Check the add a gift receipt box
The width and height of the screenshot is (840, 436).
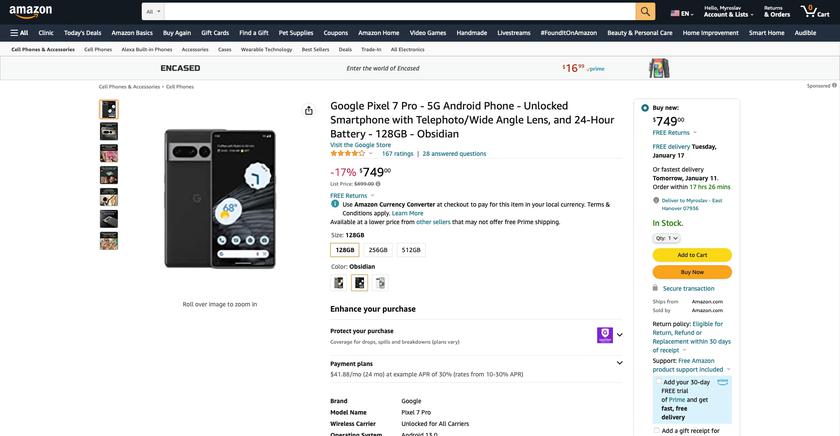tap(658, 431)
